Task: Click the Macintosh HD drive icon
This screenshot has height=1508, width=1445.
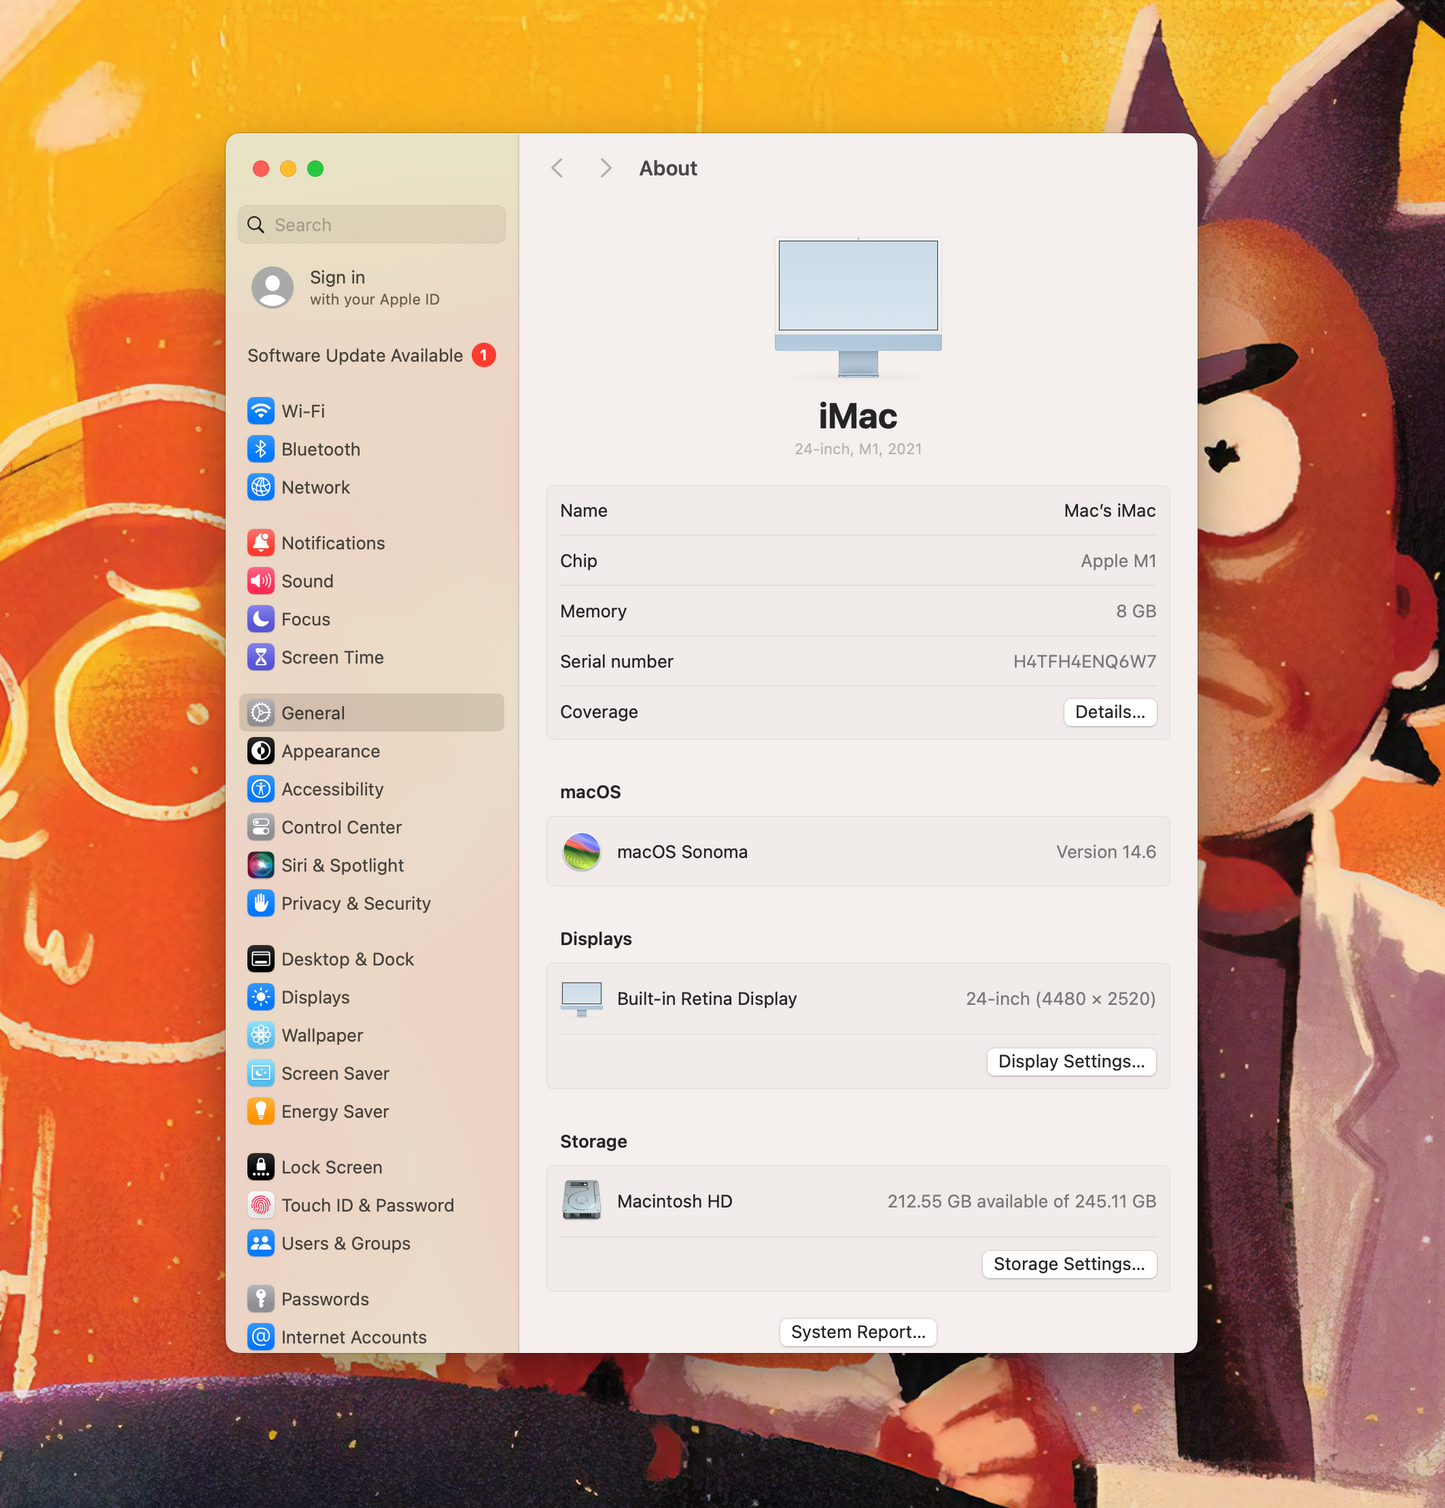Action: point(582,1200)
